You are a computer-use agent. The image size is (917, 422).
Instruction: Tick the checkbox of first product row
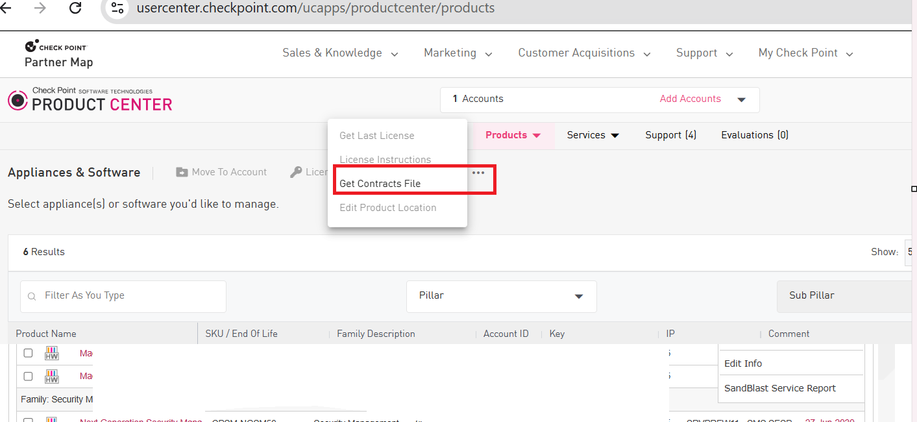tap(28, 353)
